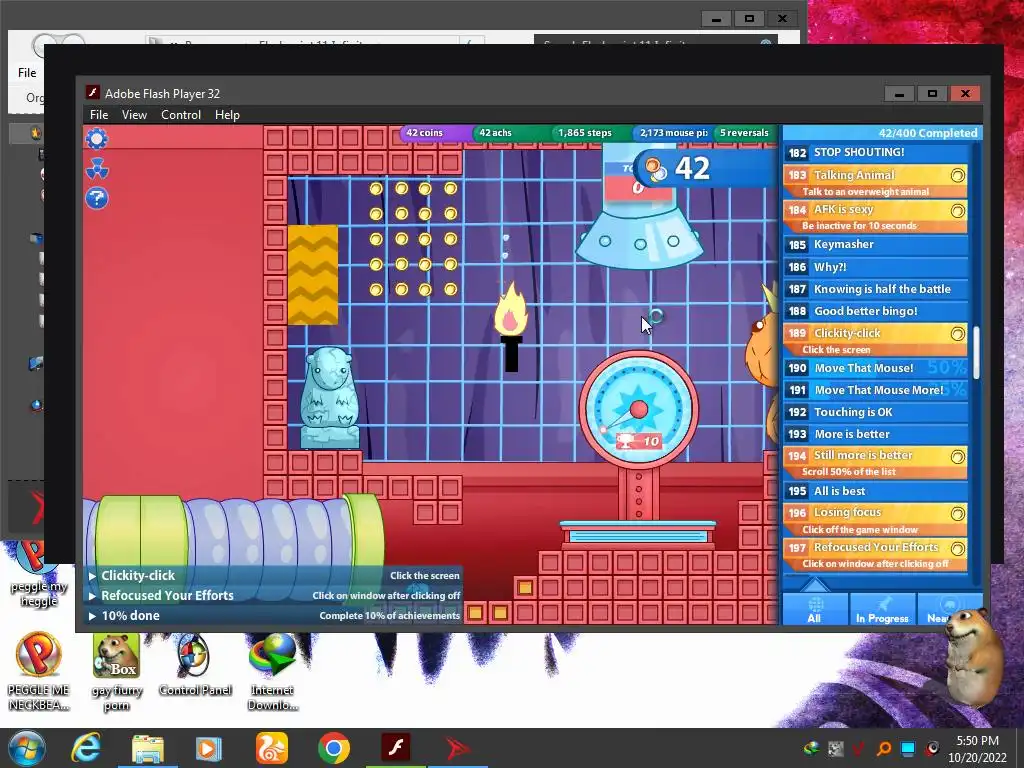Open the Help menu

(227, 115)
